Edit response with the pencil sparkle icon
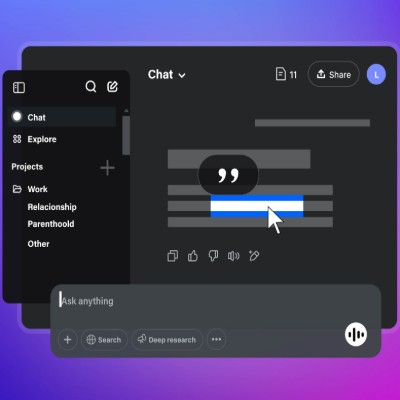 coord(254,256)
